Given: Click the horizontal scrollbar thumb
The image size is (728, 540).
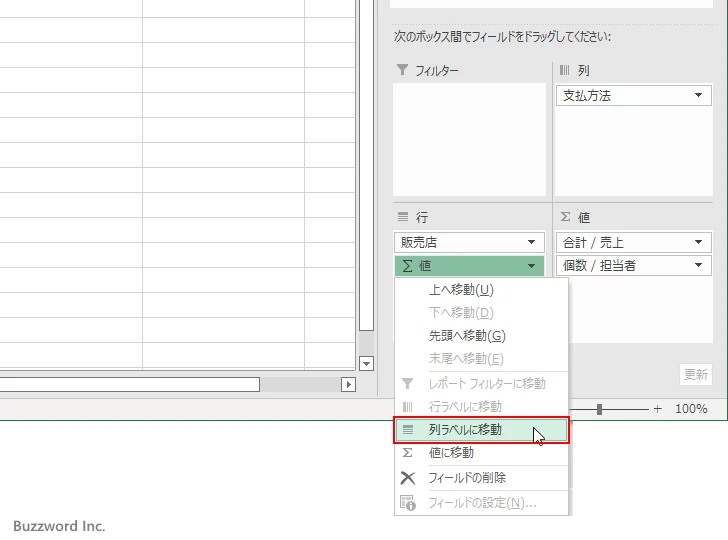Looking at the screenshot, I should point(130,384).
